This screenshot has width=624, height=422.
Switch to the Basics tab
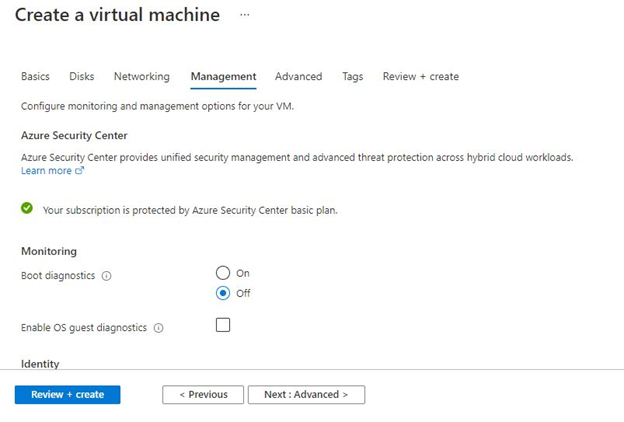[35, 77]
